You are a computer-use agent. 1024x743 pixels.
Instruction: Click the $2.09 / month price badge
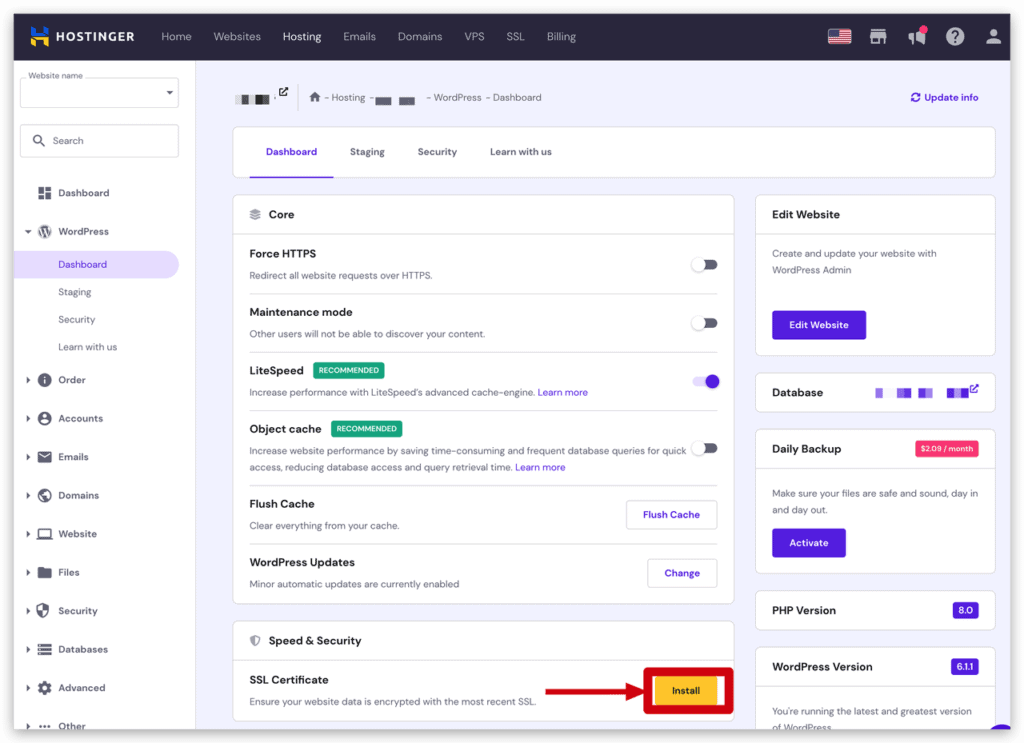pos(946,449)
